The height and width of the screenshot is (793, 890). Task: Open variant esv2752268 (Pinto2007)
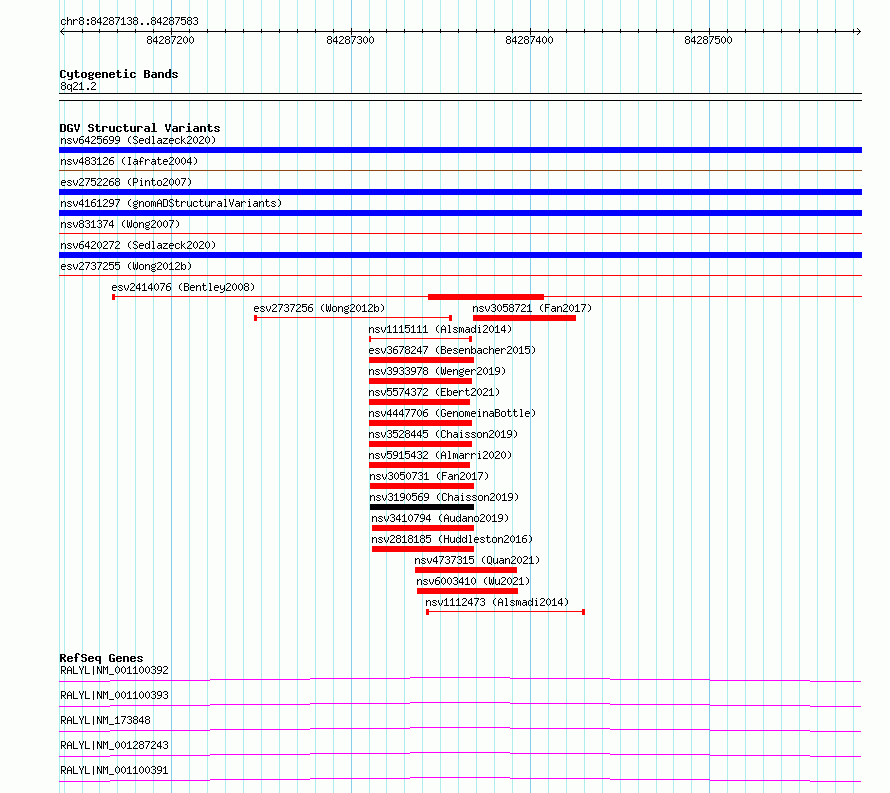point(126,182)
